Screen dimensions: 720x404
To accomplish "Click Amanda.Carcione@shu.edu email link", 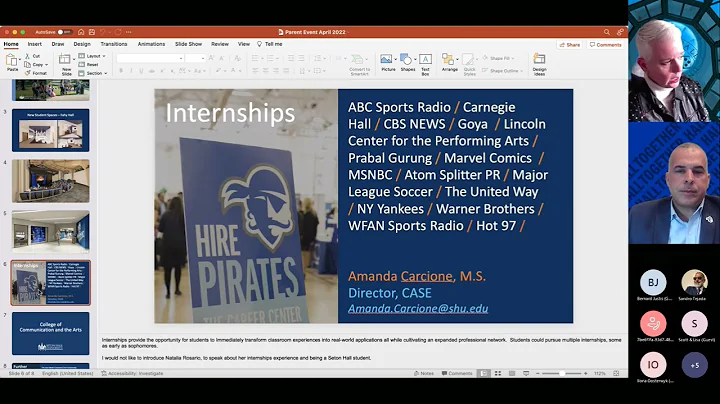I will 418,309.
